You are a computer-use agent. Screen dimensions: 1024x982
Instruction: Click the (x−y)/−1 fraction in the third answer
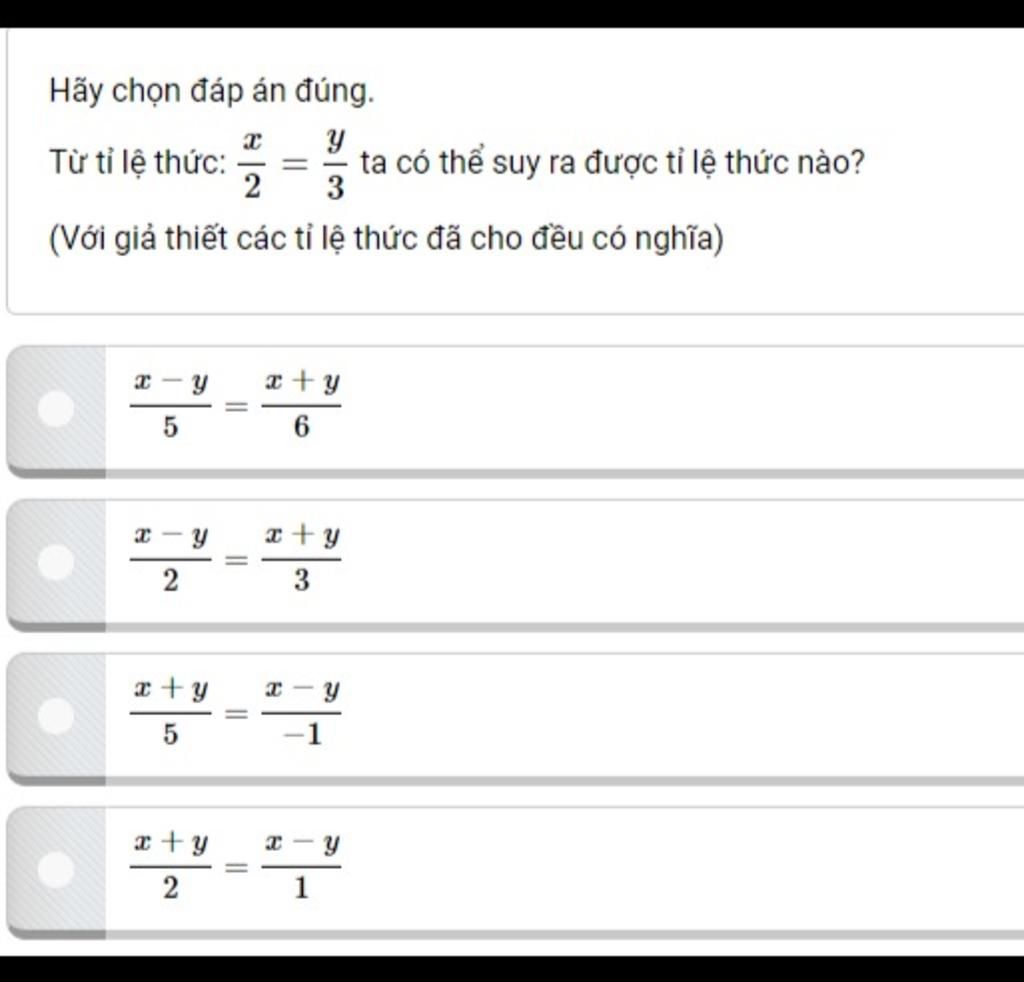[x=301, y=714]
